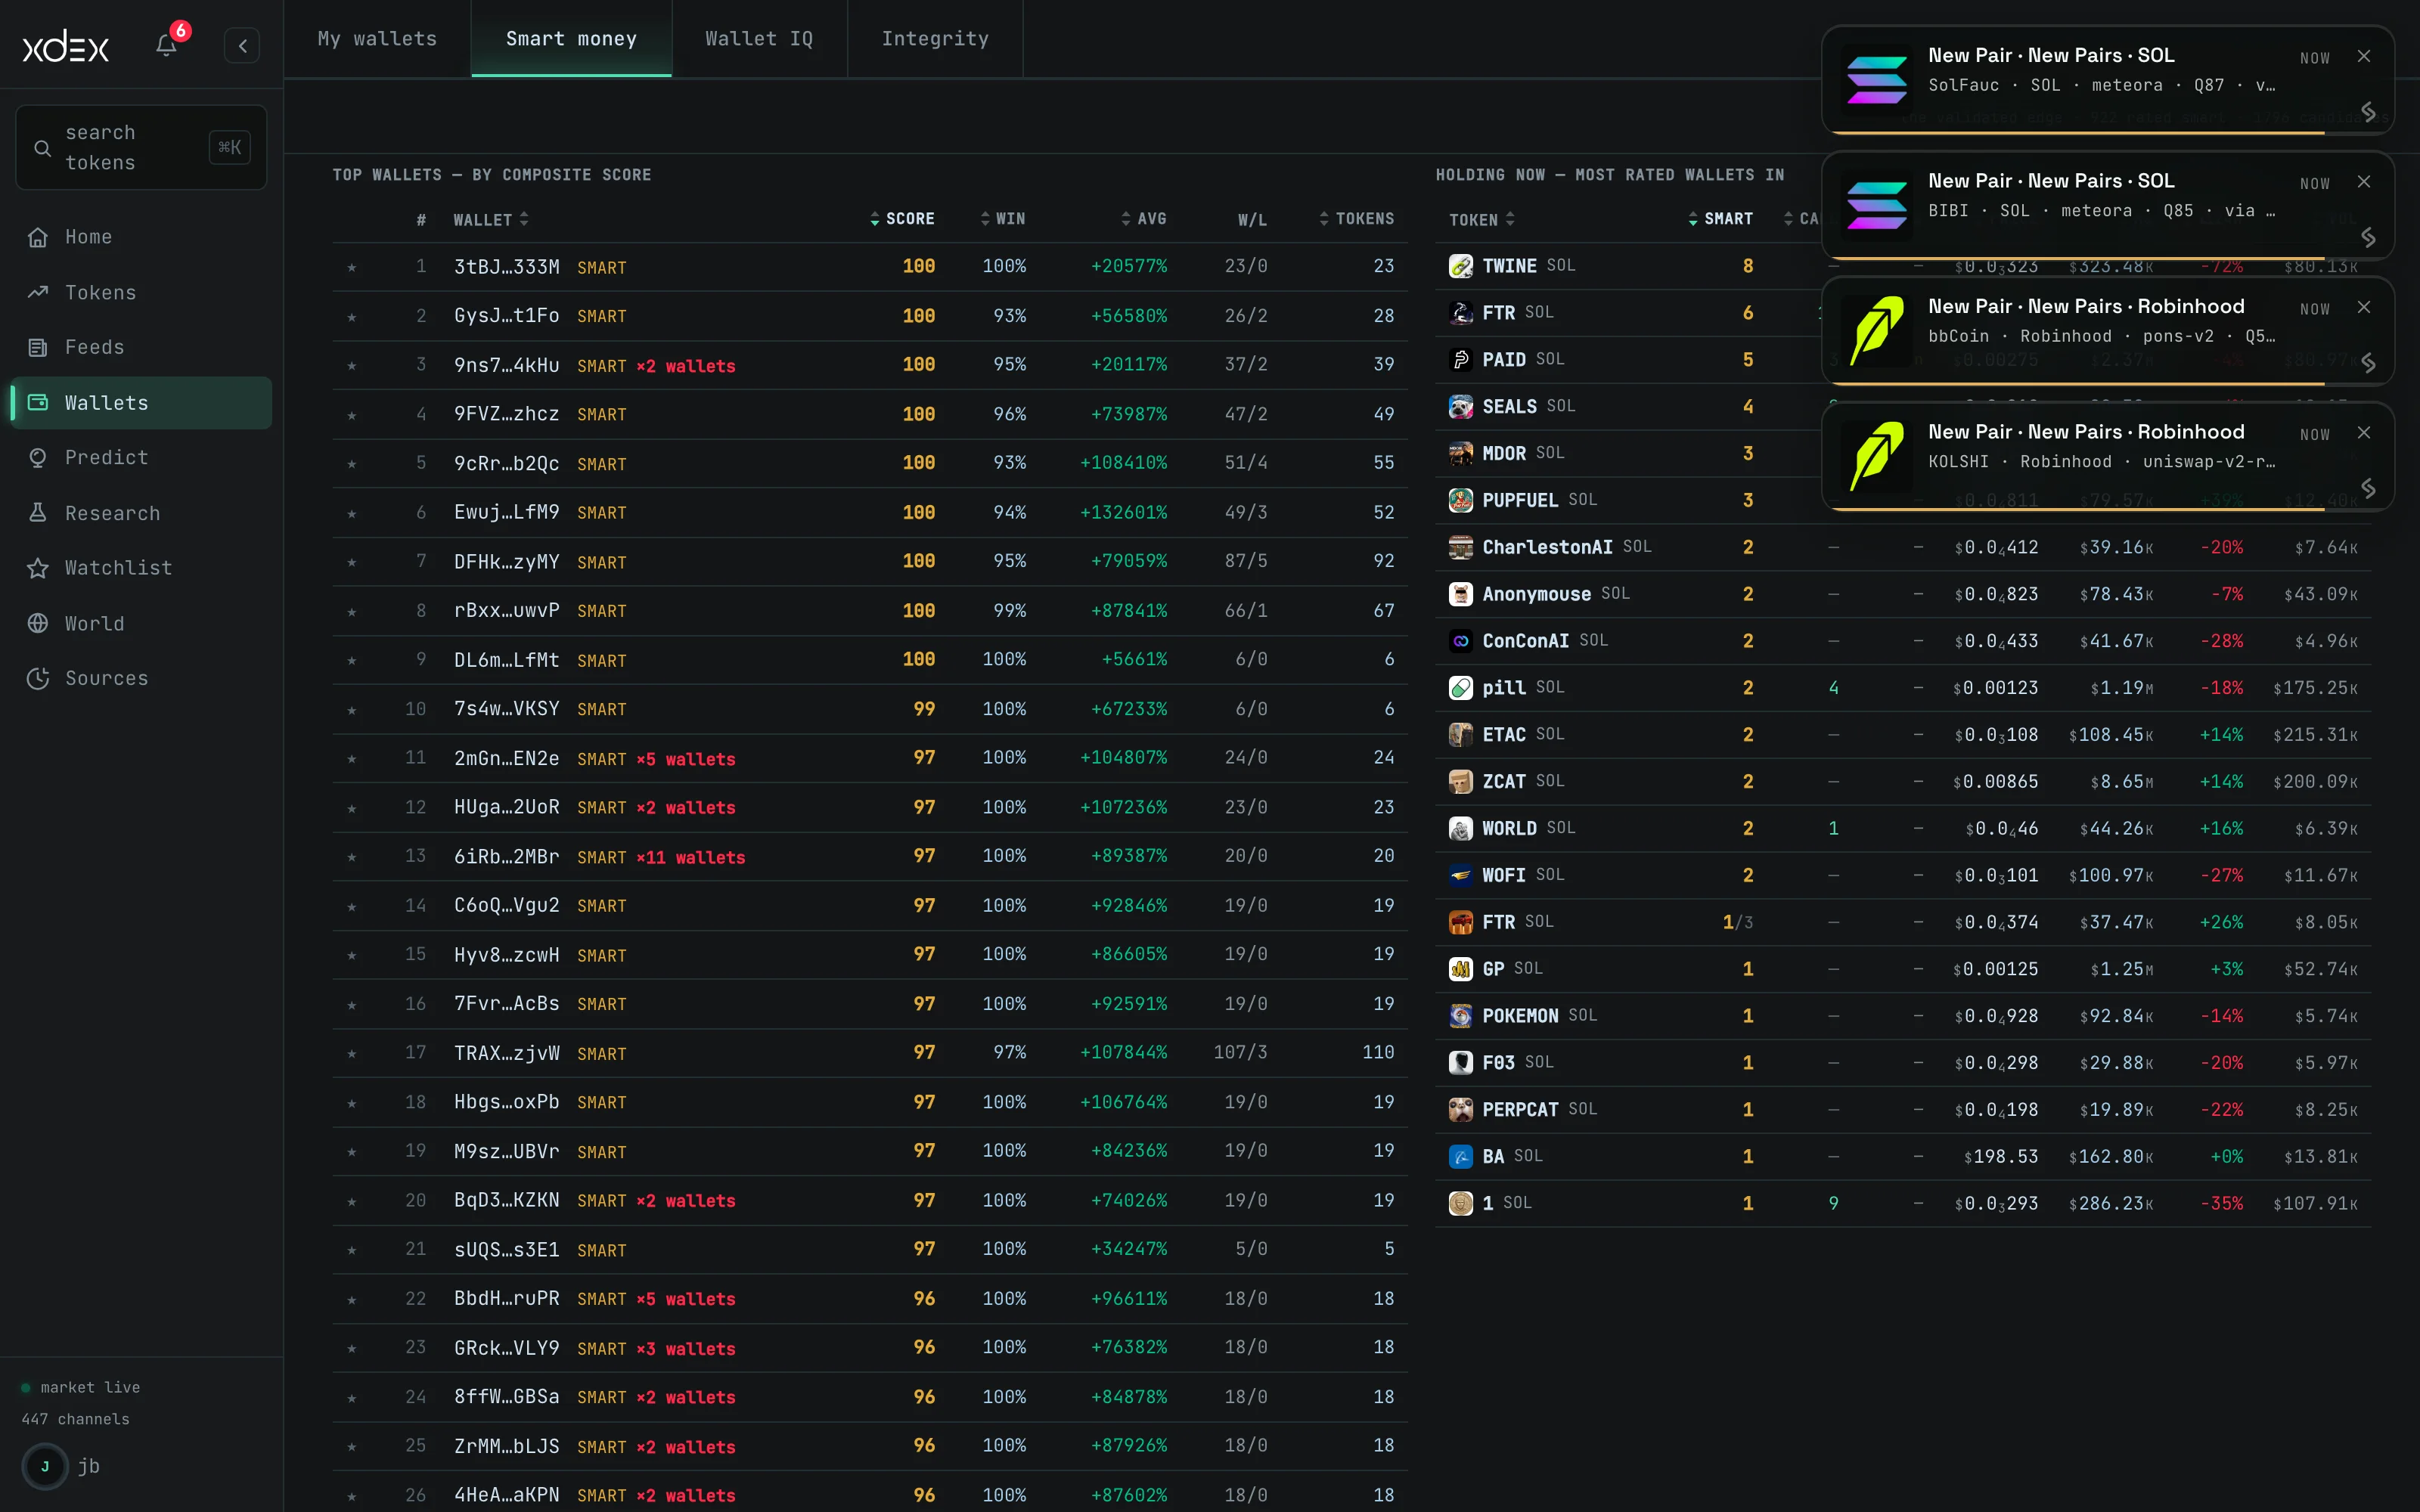Open the Integrity tab
The height and width of the screenshot is (1512, 2420).
click(935, 39)
